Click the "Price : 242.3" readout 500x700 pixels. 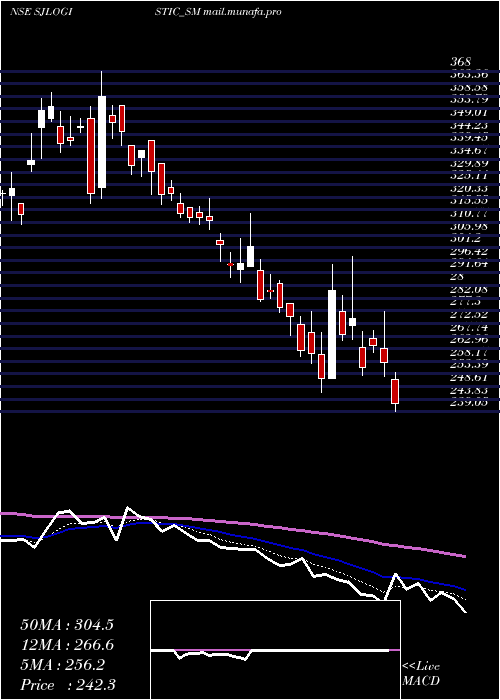point(68,684)
